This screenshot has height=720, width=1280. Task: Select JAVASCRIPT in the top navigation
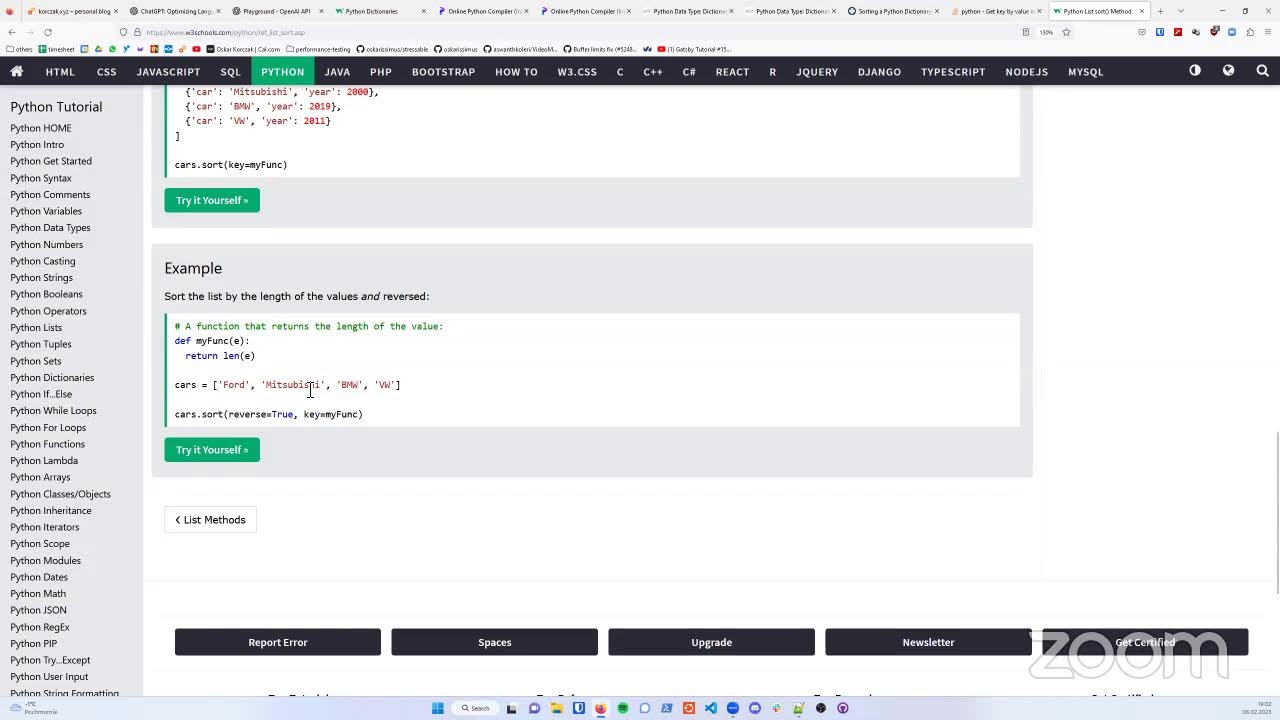(168, 71)
